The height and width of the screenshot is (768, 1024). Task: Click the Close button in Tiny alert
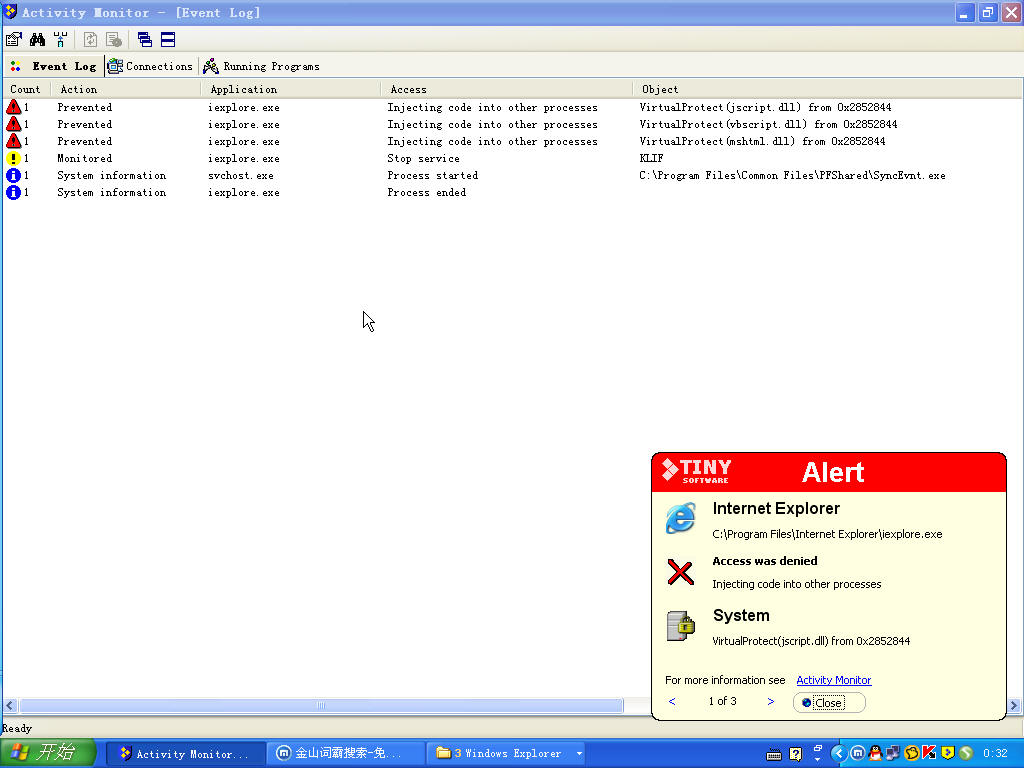[829, 703]
